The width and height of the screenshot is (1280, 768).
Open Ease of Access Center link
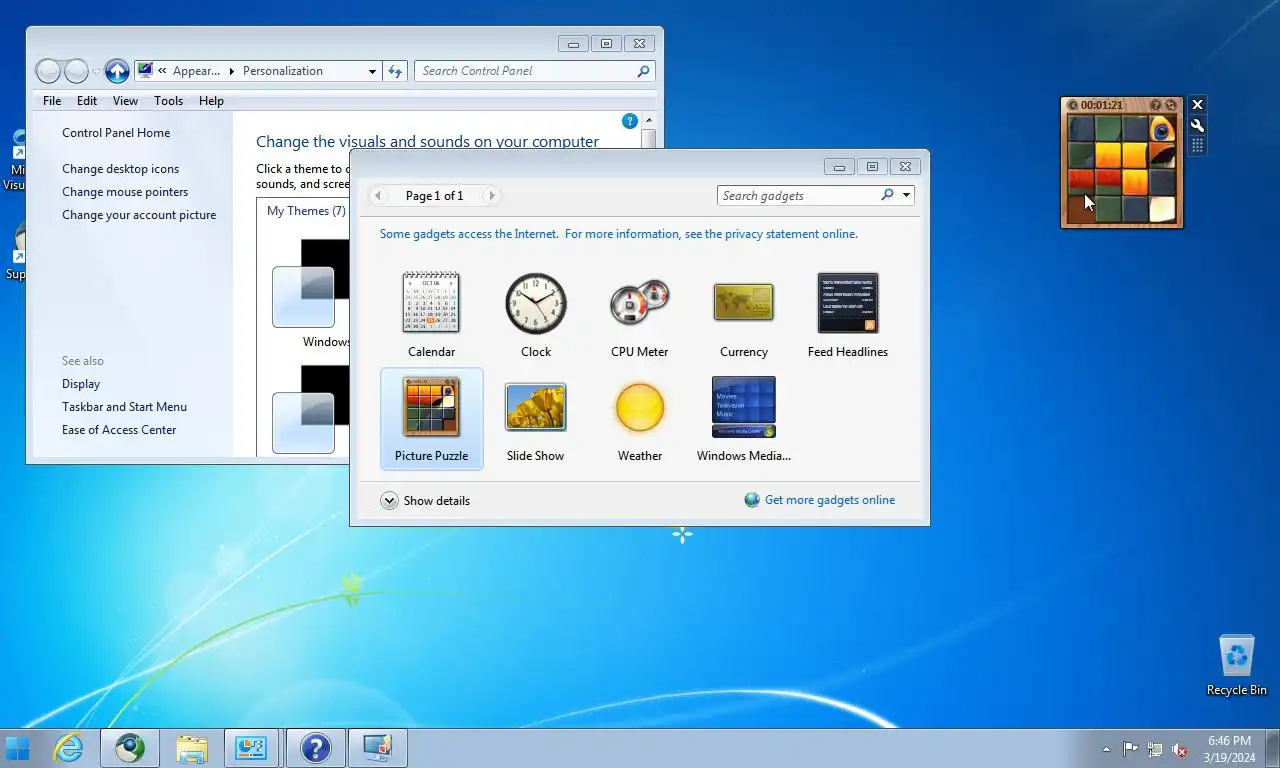point(119,430)
